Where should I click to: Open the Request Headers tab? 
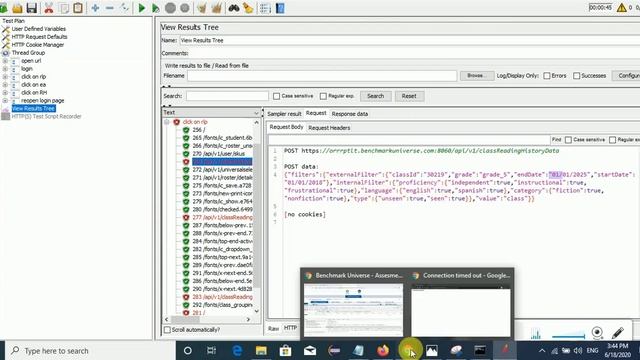tap(329, 128)
